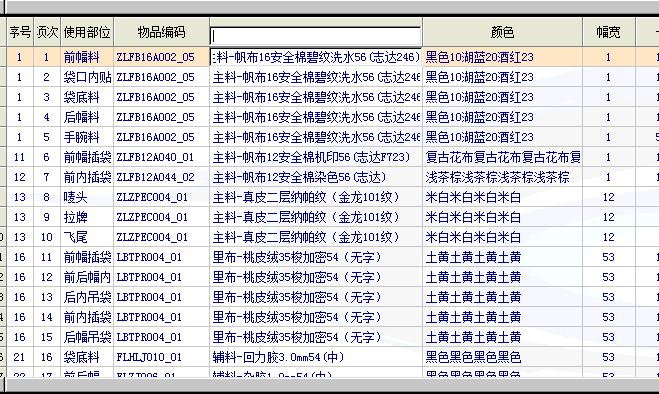Viewport: 659px width, 394px height.
Task: Select the 颜色 column header
Action: pyautogui.click(x=502, y=32)
